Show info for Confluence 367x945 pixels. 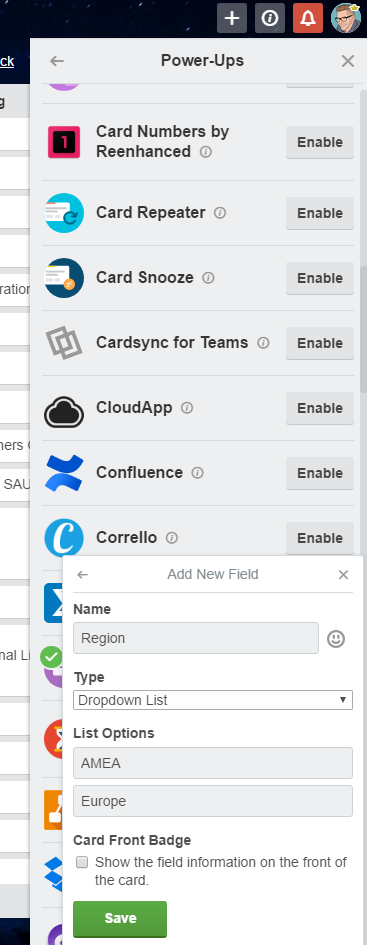[197, 473]
